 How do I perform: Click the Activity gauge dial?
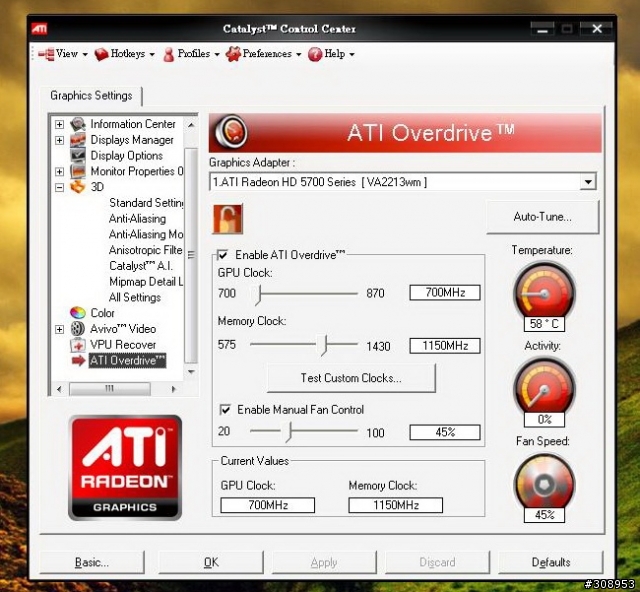coord(544,387)
